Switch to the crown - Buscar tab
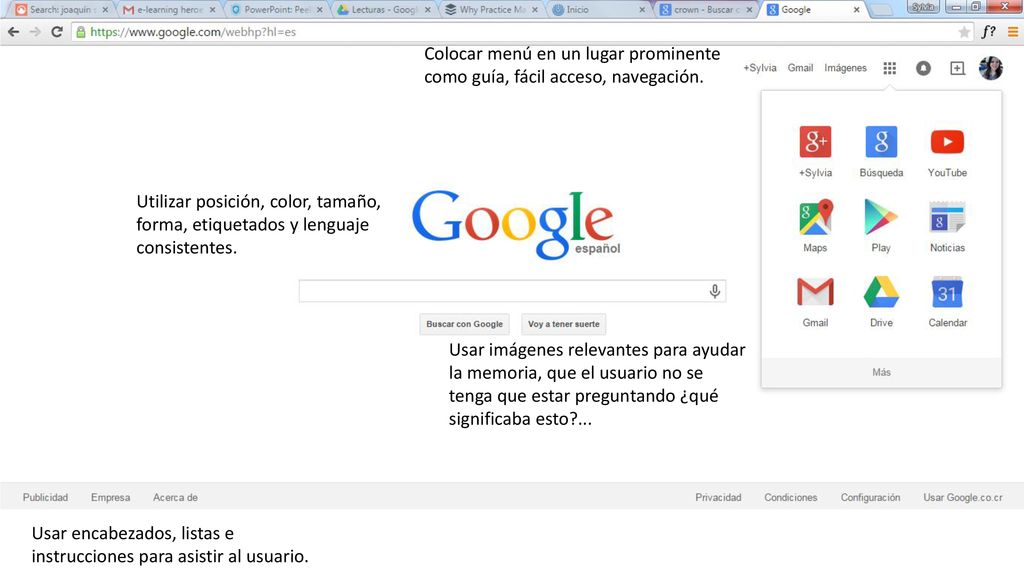This screenshot has width=1024, height=576. point(706,10)
